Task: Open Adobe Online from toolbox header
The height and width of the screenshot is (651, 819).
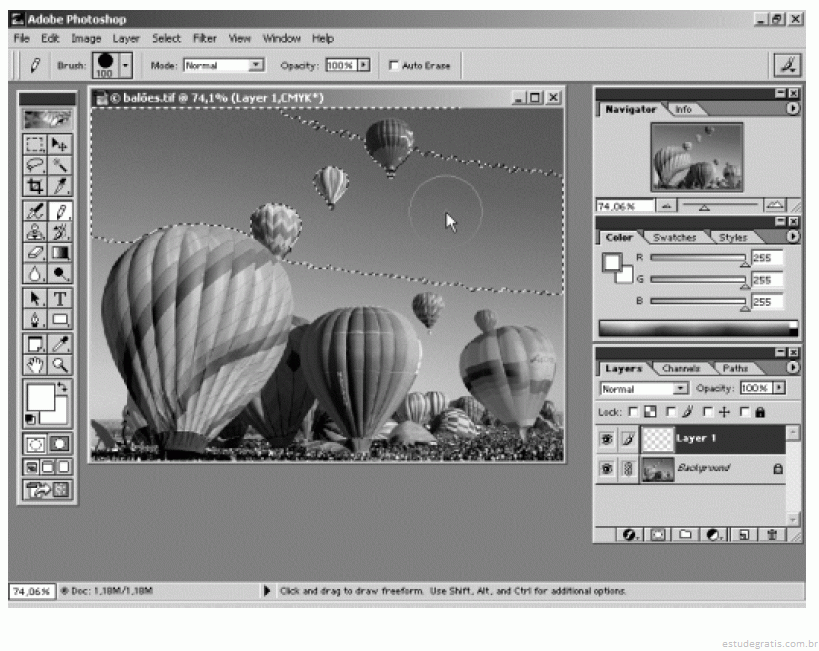Action: [x=47, y=119]
